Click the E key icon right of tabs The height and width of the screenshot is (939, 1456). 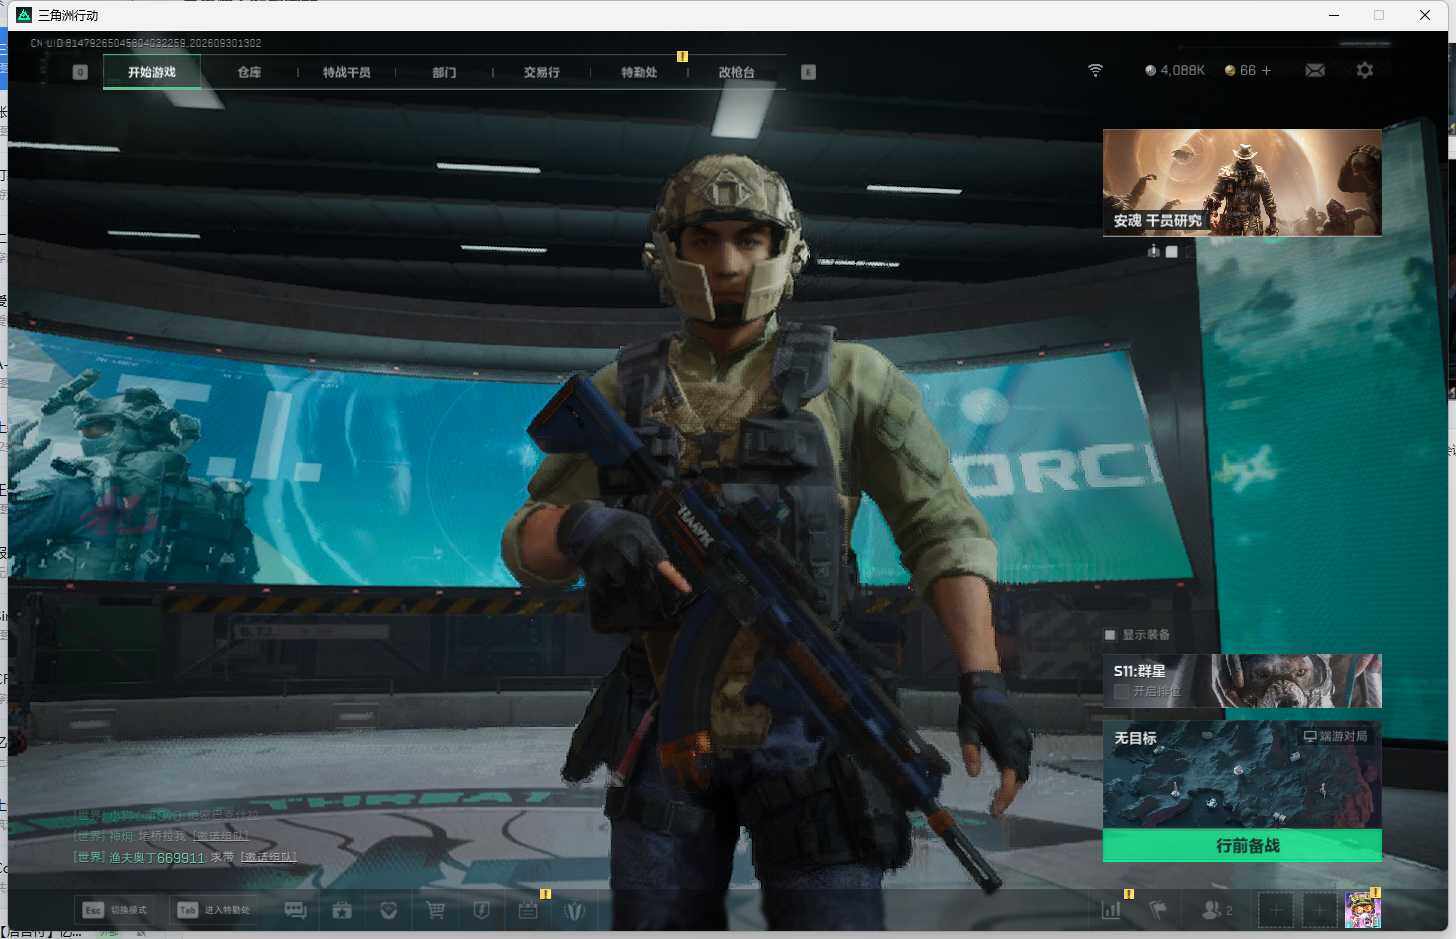(x=808, y=72)
